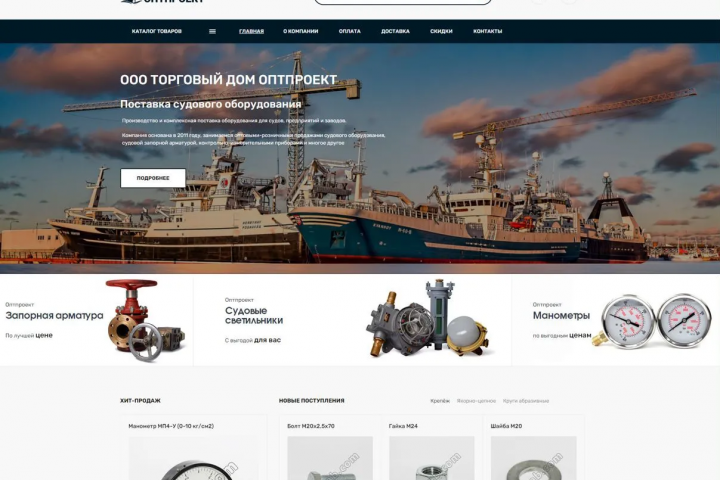
Task: Open the Манометры category link
Action: 561,316
